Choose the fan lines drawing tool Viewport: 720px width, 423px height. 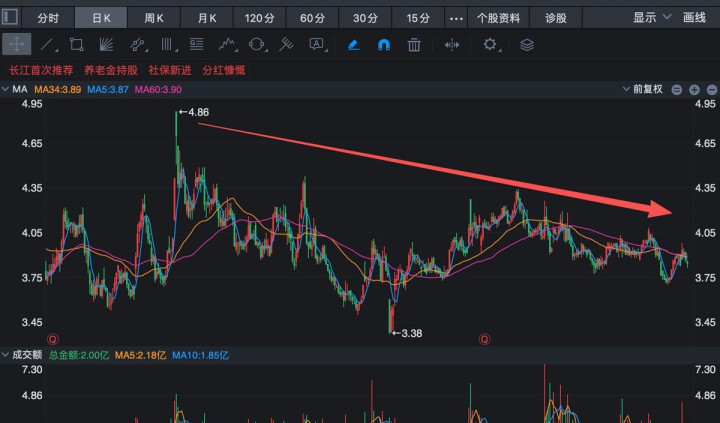(x=107, y=44)
